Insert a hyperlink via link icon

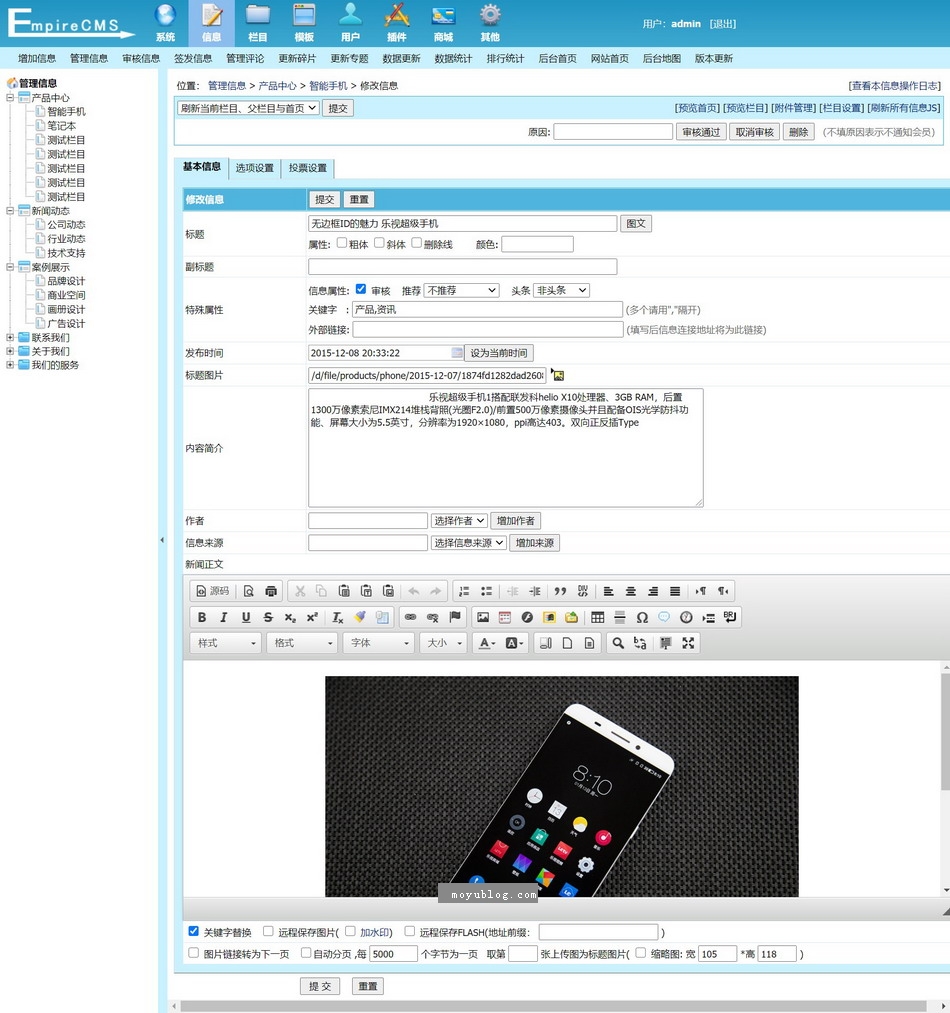410,618
